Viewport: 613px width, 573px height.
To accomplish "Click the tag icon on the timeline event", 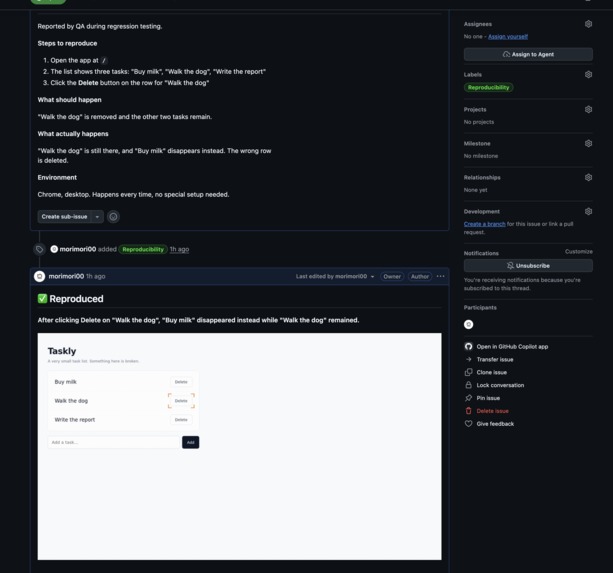I will click(x=39, y=249).
